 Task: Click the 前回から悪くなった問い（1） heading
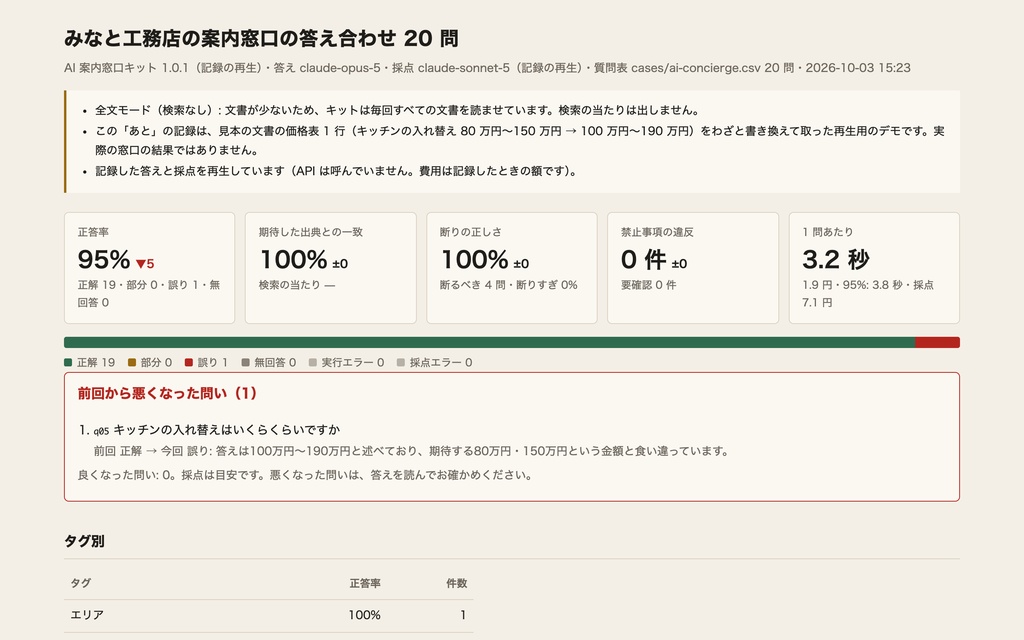point(168,393)
